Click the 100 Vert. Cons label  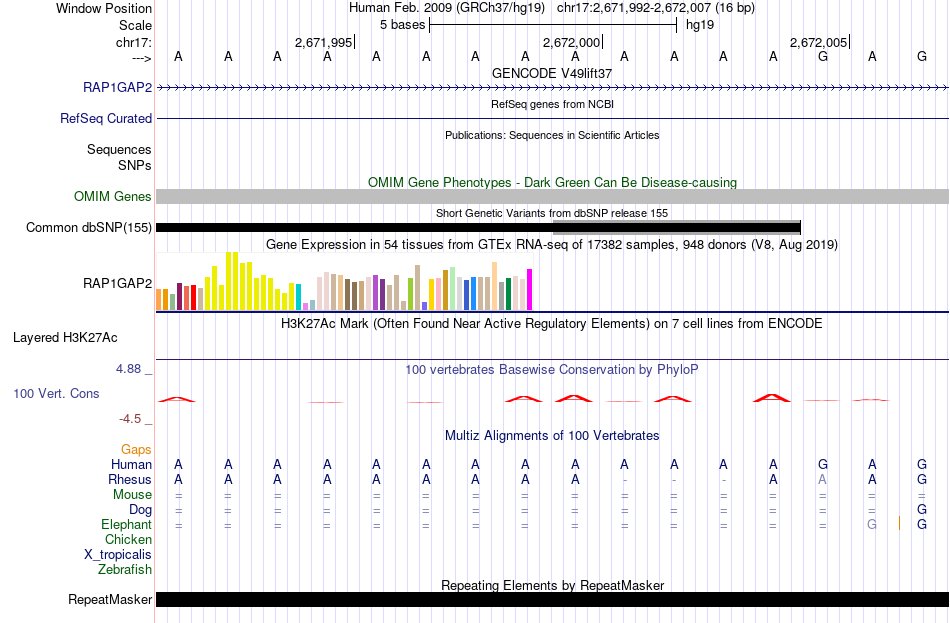[x=56, y=393]
